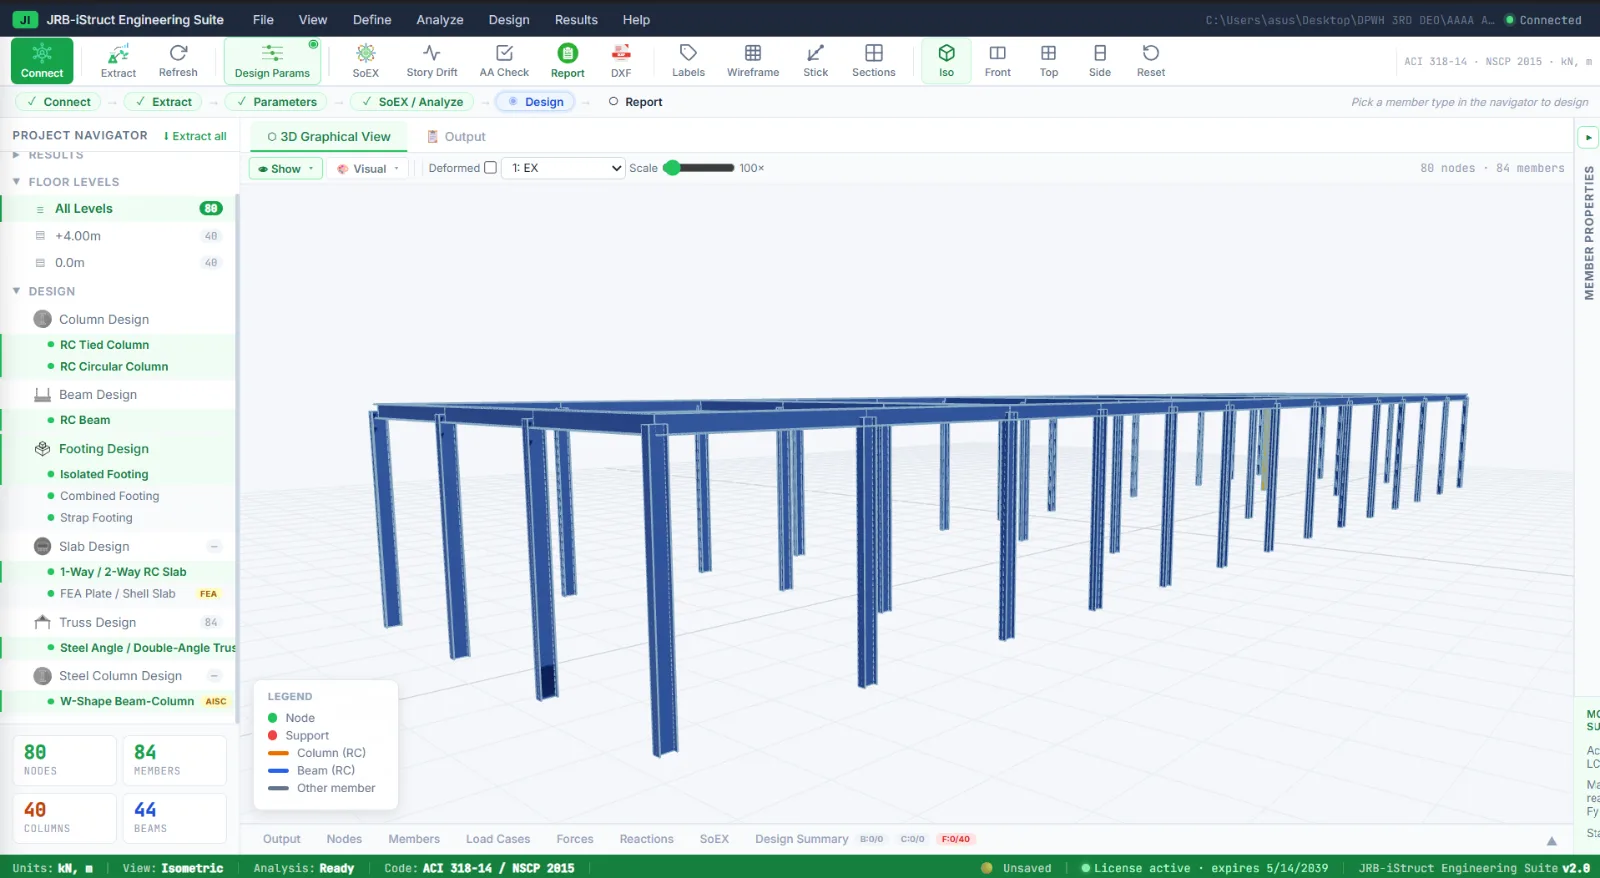Select Isolated Footing design
This screenshot has height=878, width=1600.
pyautogui.click(x=104, y=474)
